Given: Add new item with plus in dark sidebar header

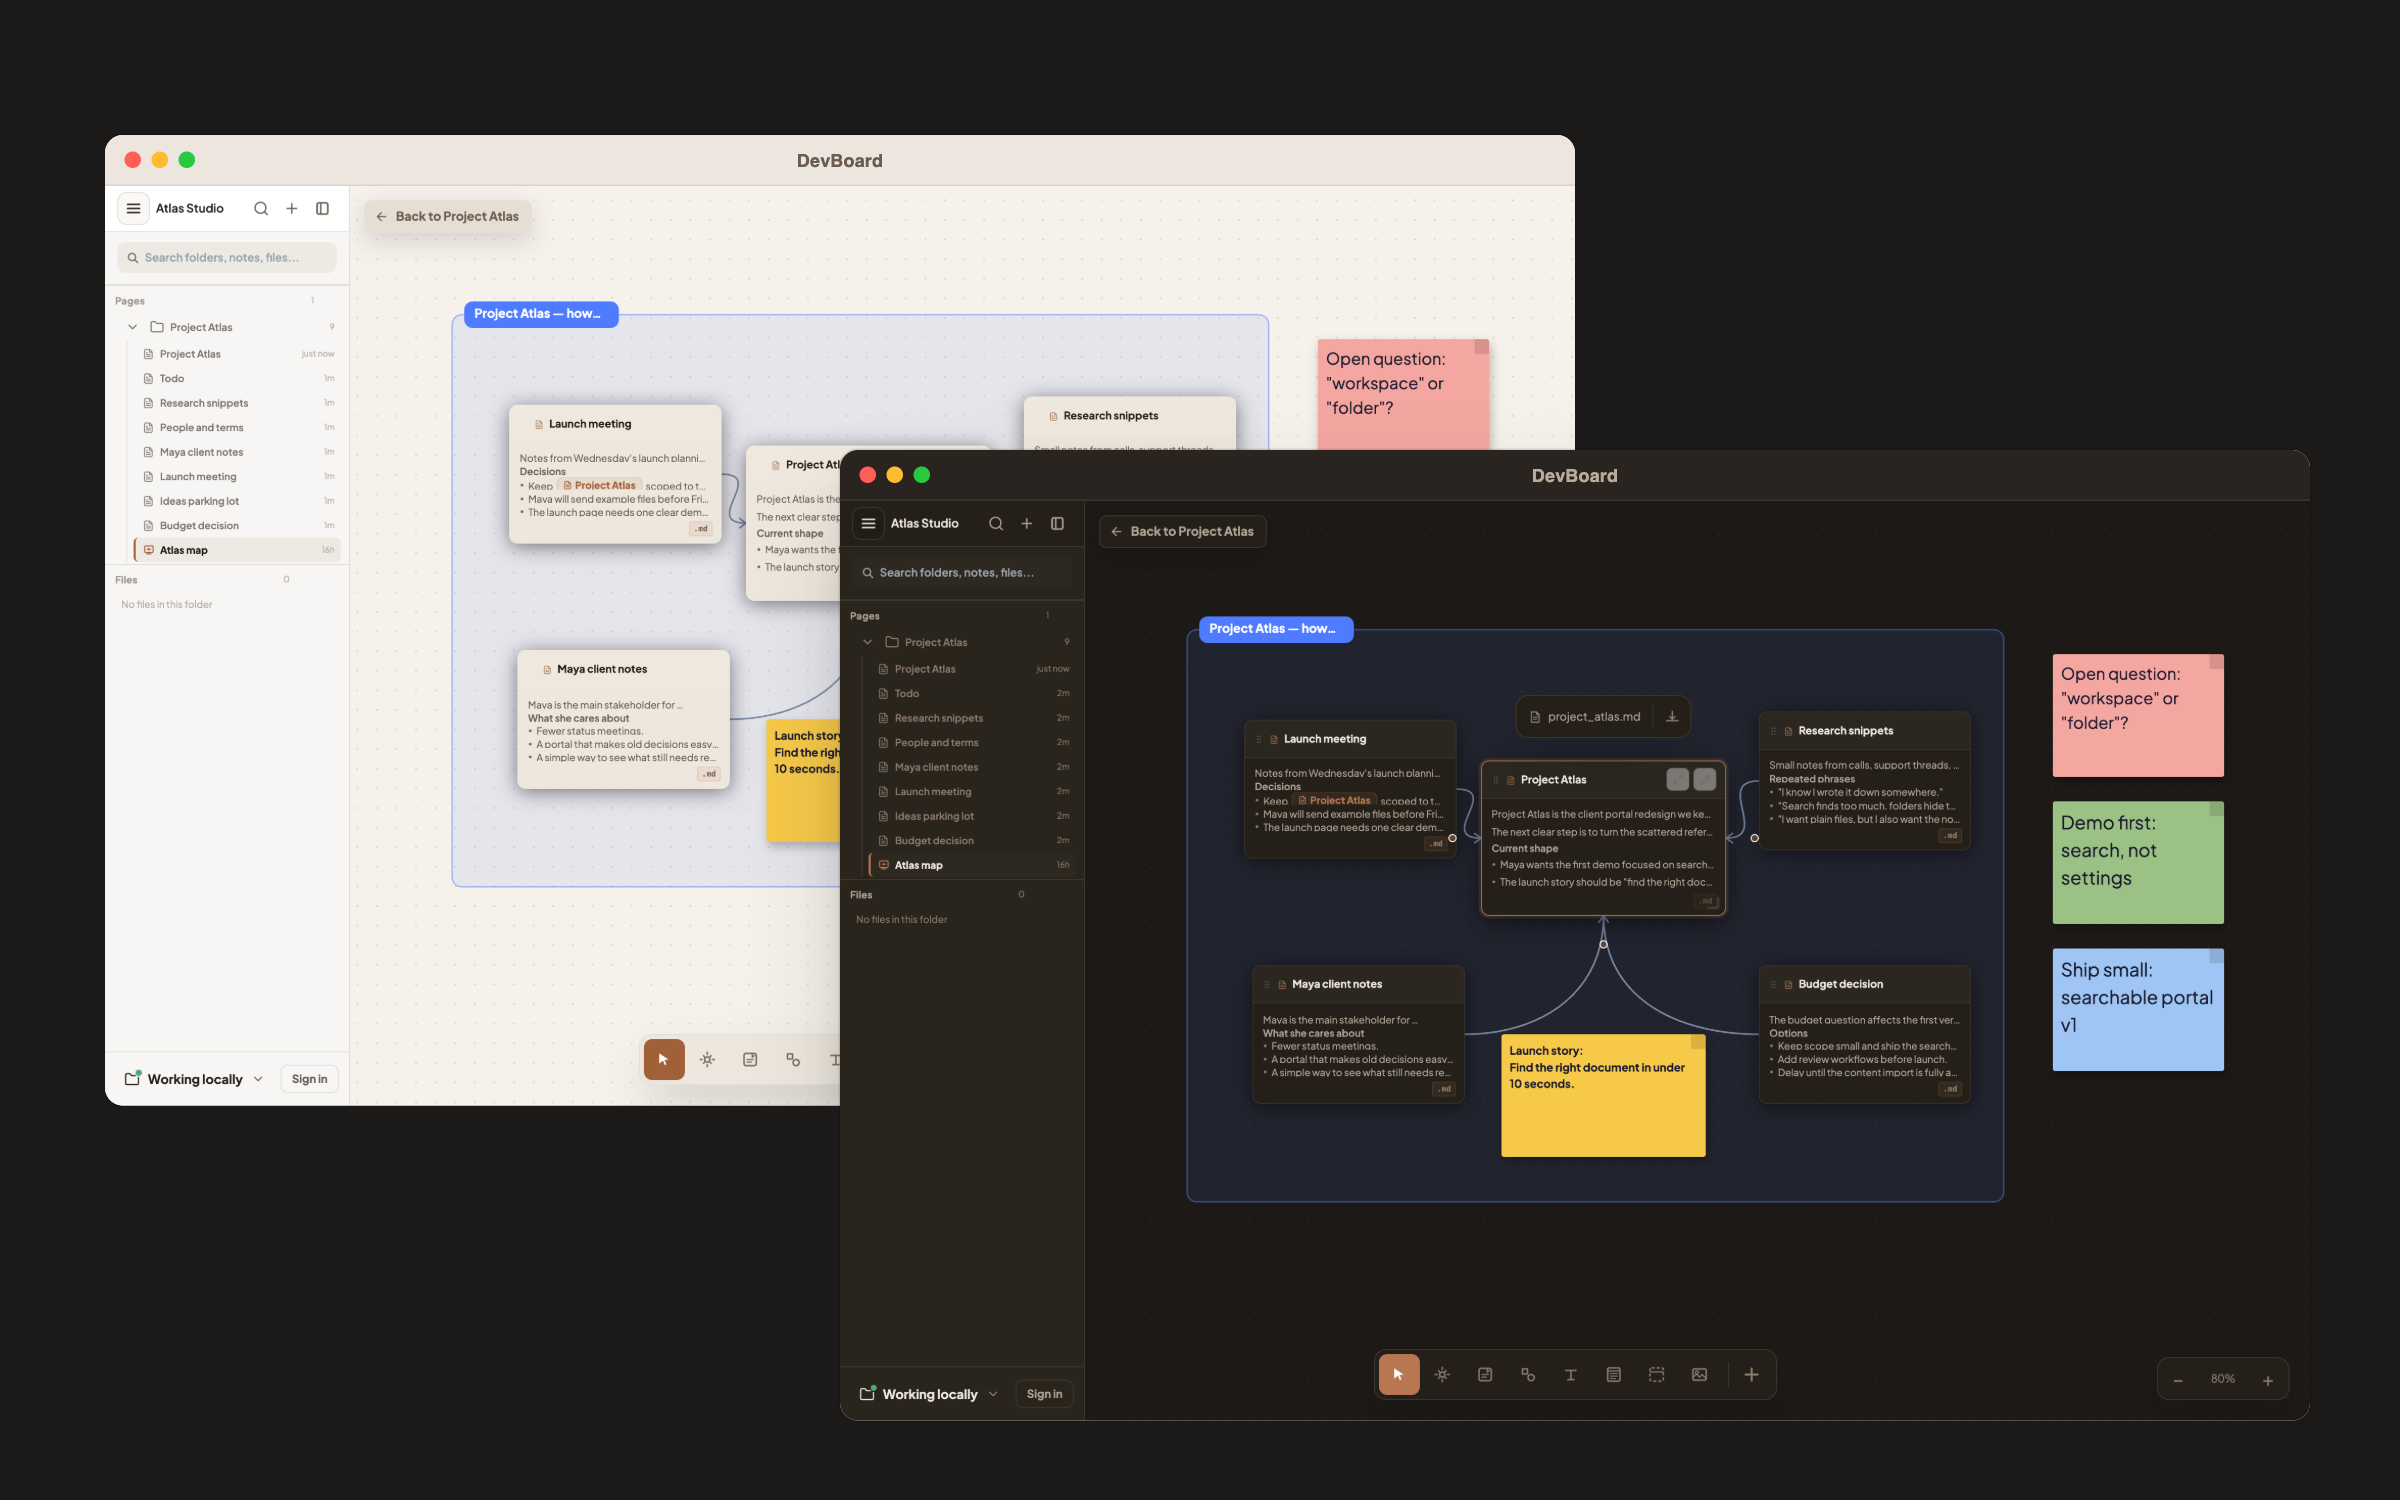Looking at the screenshot, I should 1026,523.
